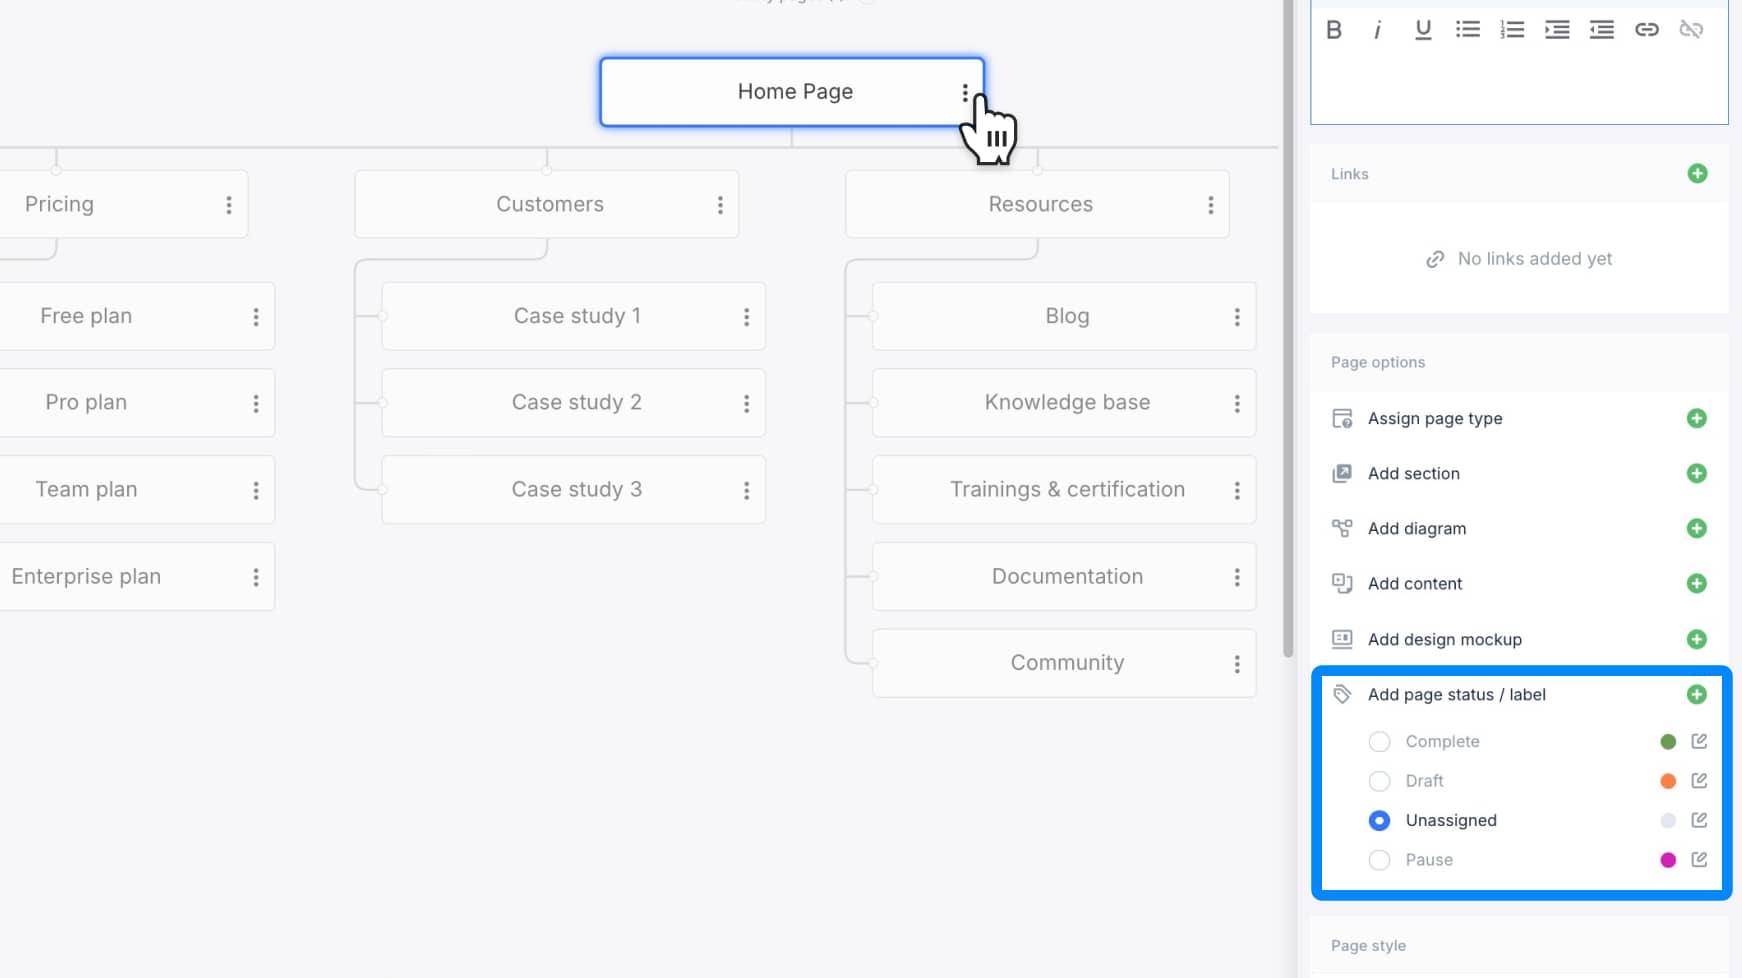Open the Resources page options menu
The height and width of the screenshot is (978, 1742).
[1211, 205]
